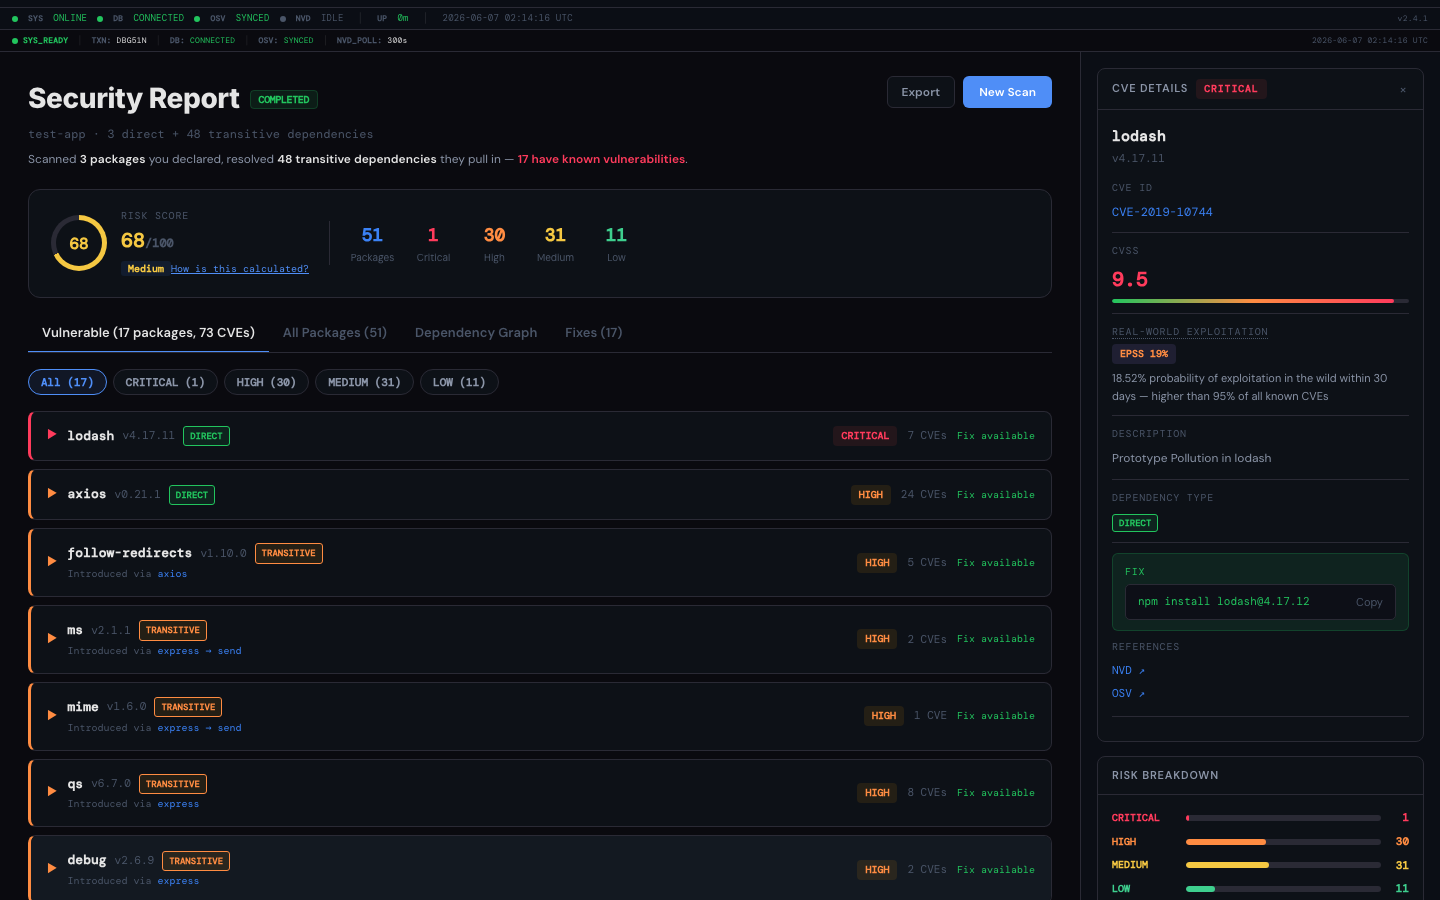Click the Medium risk label
The image size is (1440, 900).
tap(145, 269)
